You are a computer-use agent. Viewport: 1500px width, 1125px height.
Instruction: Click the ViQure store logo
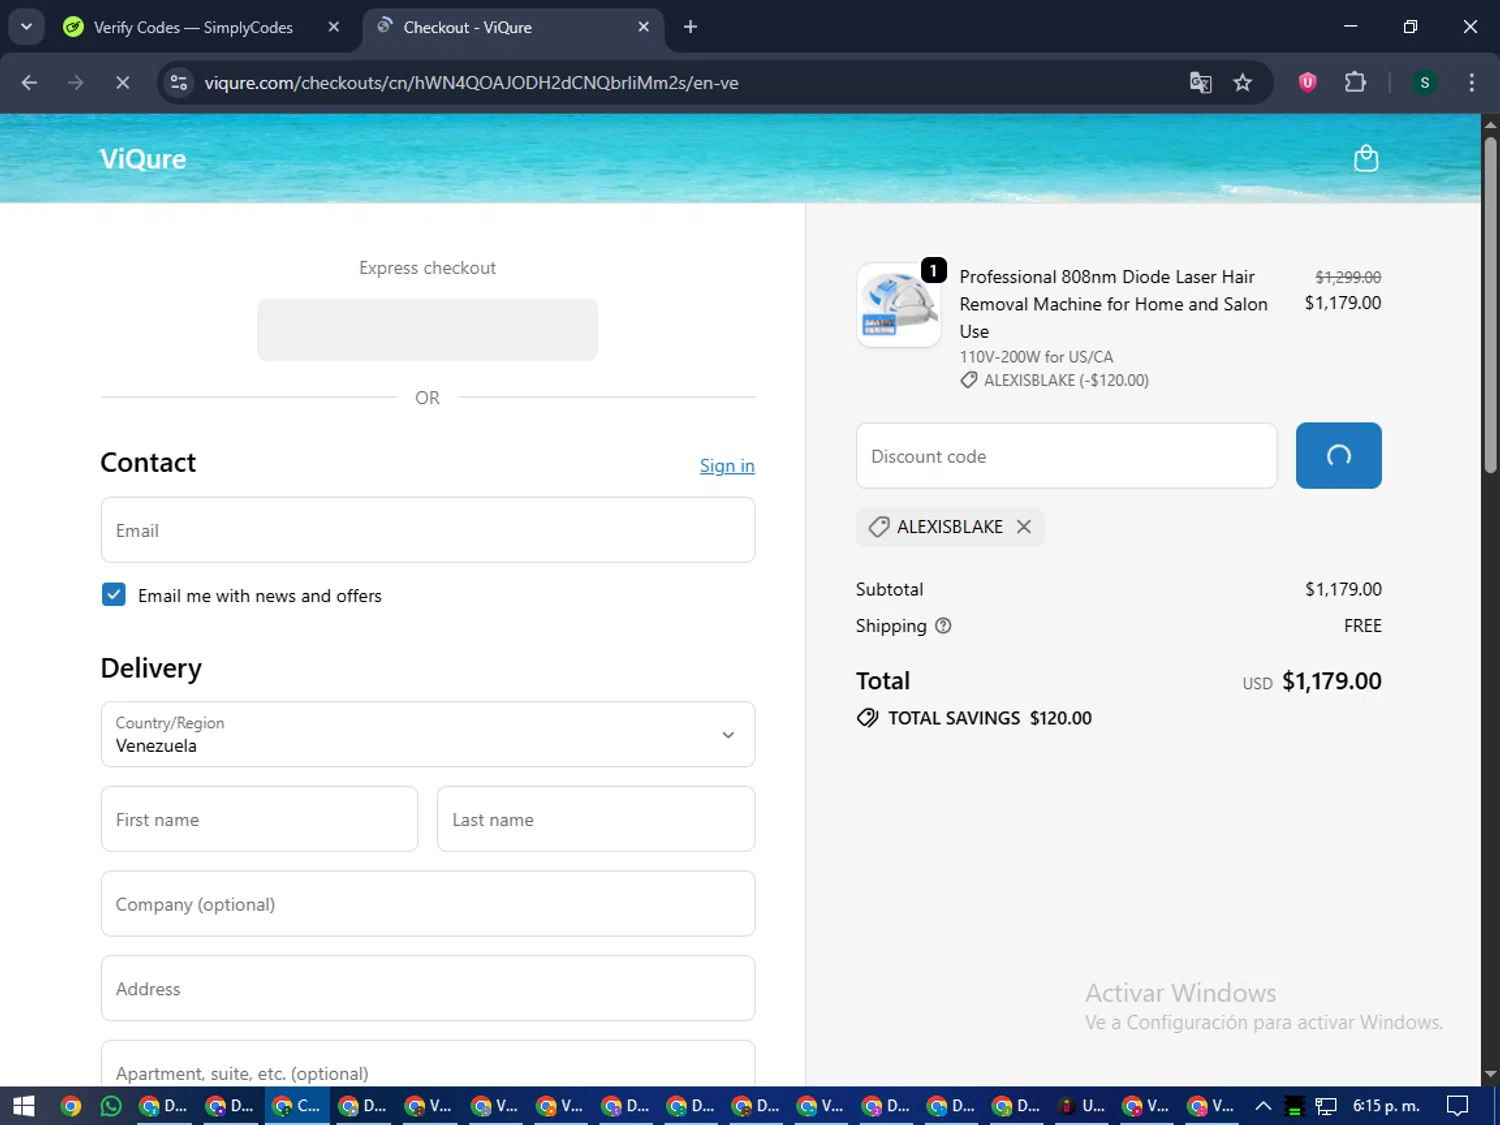[143, 159]
